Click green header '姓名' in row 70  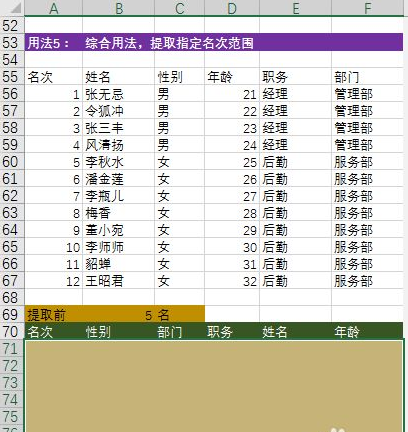click(296, 331)
